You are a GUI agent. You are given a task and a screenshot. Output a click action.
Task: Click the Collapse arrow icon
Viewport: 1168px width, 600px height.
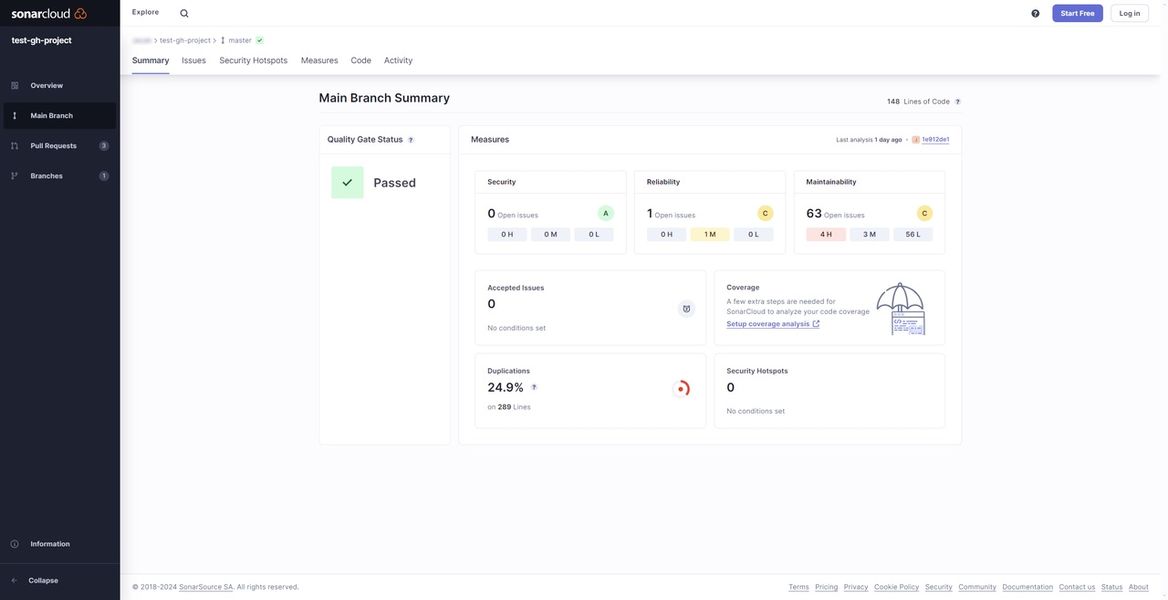point(15,581)
